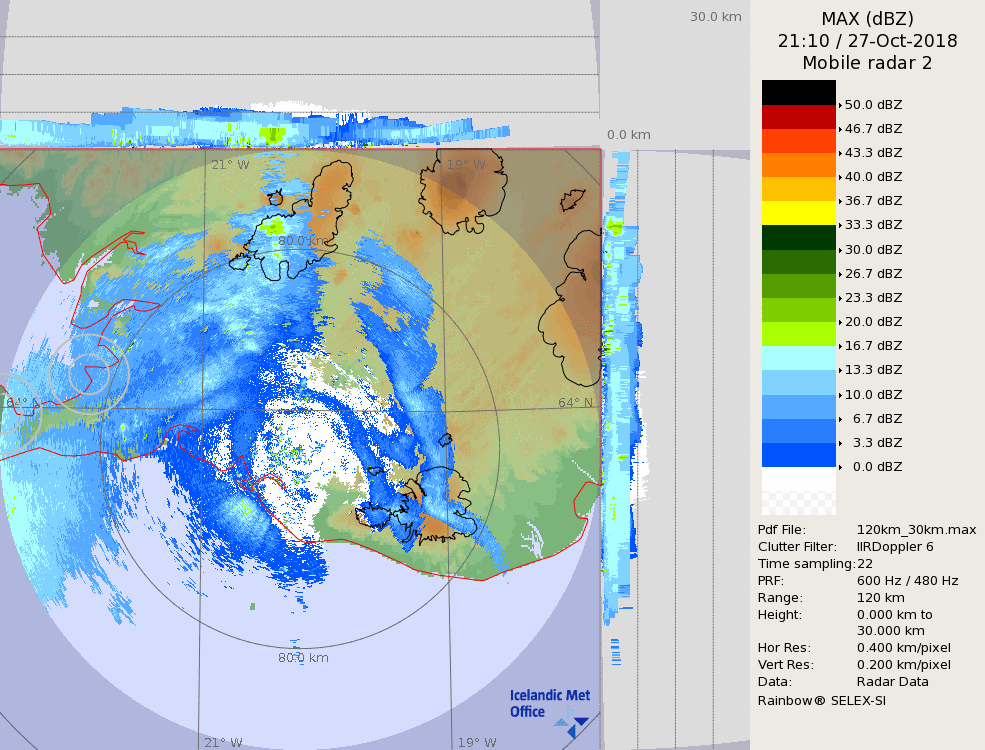
Task: Click the 0.0 km height axis label
Action: 629,135
